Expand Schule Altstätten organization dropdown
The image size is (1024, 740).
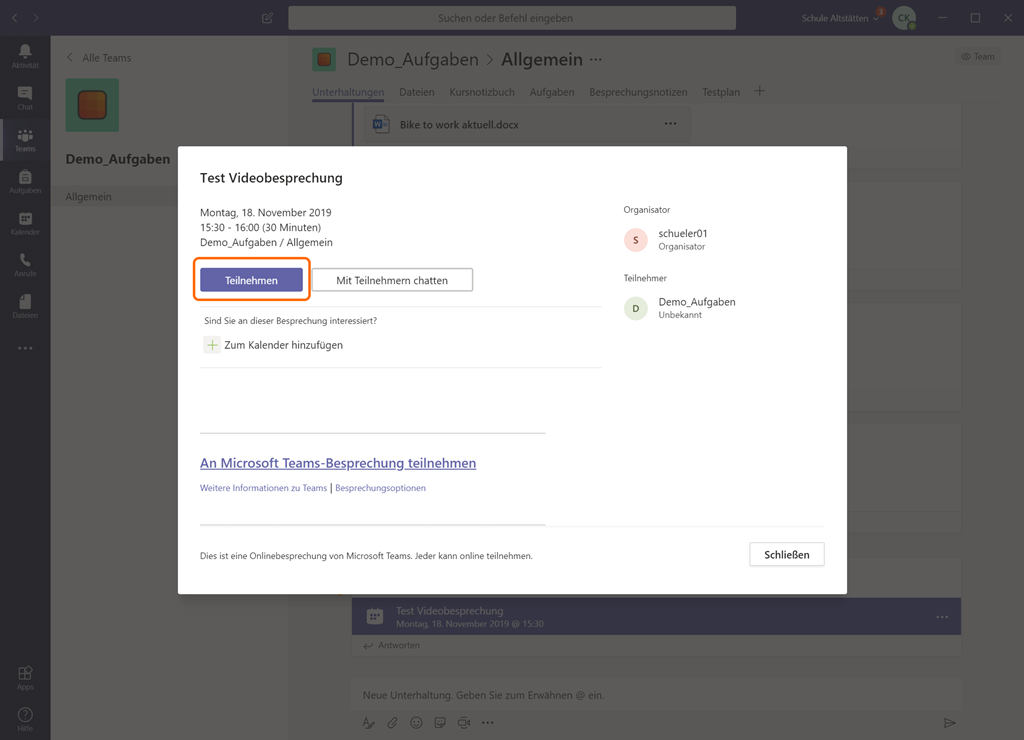coord(840,18)
